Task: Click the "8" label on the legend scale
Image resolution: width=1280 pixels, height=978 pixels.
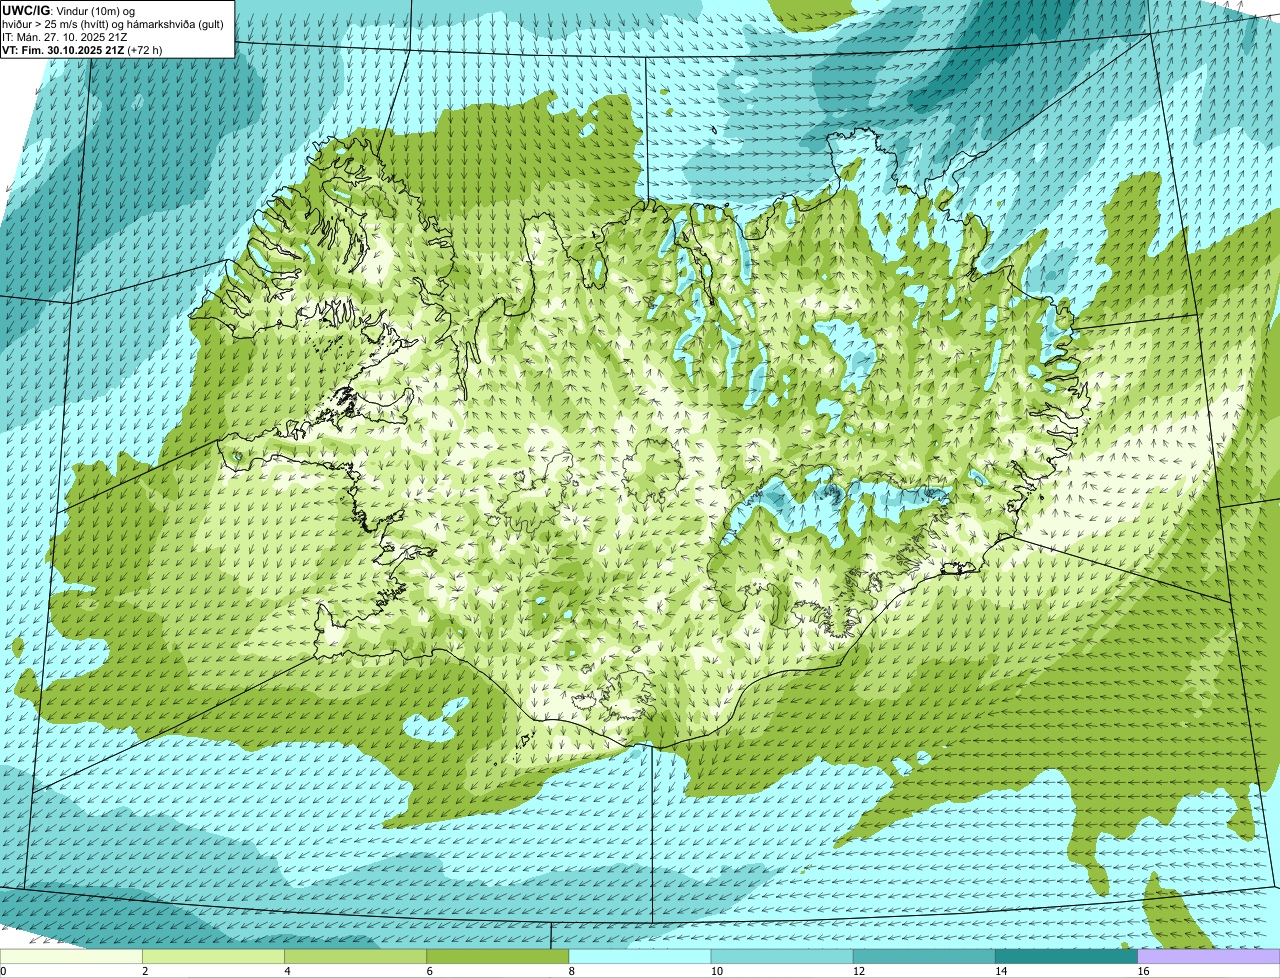Action: click(x=571, y=971)
